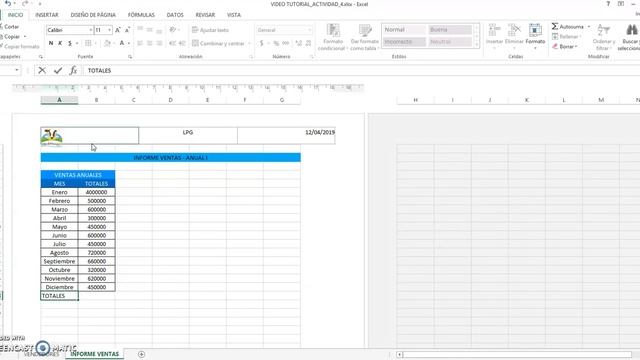Open the VISTA ribbon tab
Image resolution: width=640 pixels, height=360 pixels.
[234, 15]
